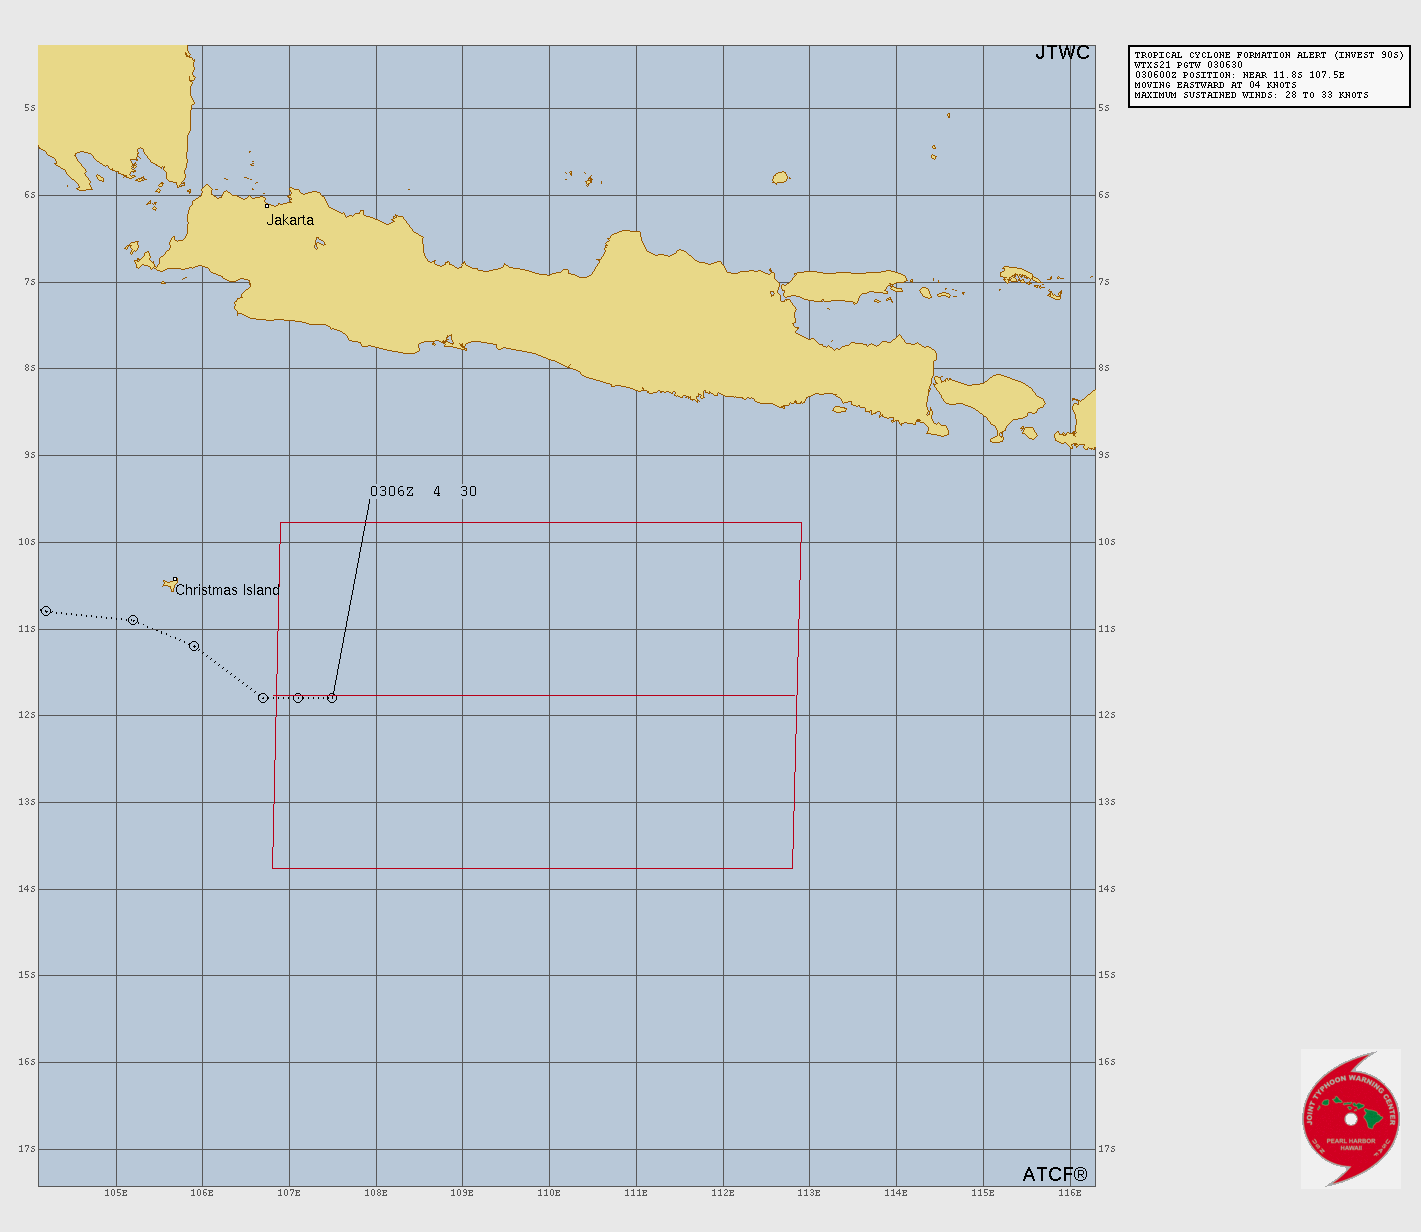Click the Jakarta text label
This screenshot has width=1421, height=1232.
290,220
